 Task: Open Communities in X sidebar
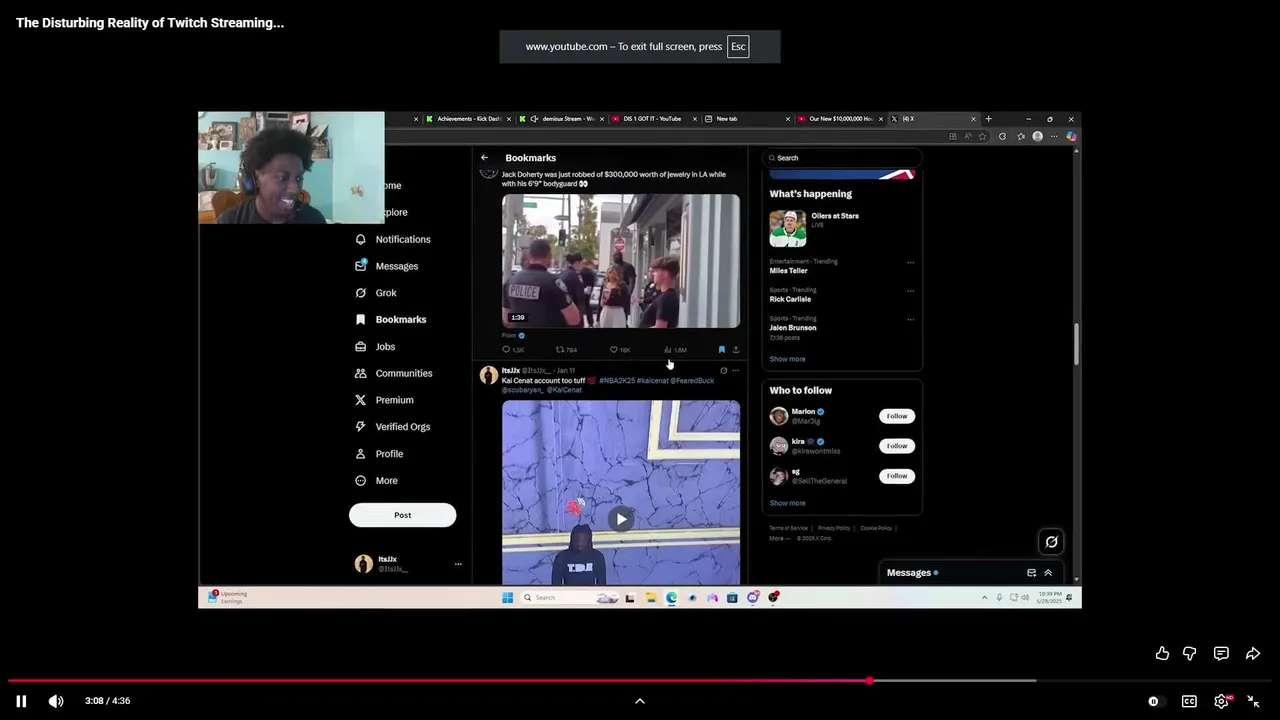[394, 373]
